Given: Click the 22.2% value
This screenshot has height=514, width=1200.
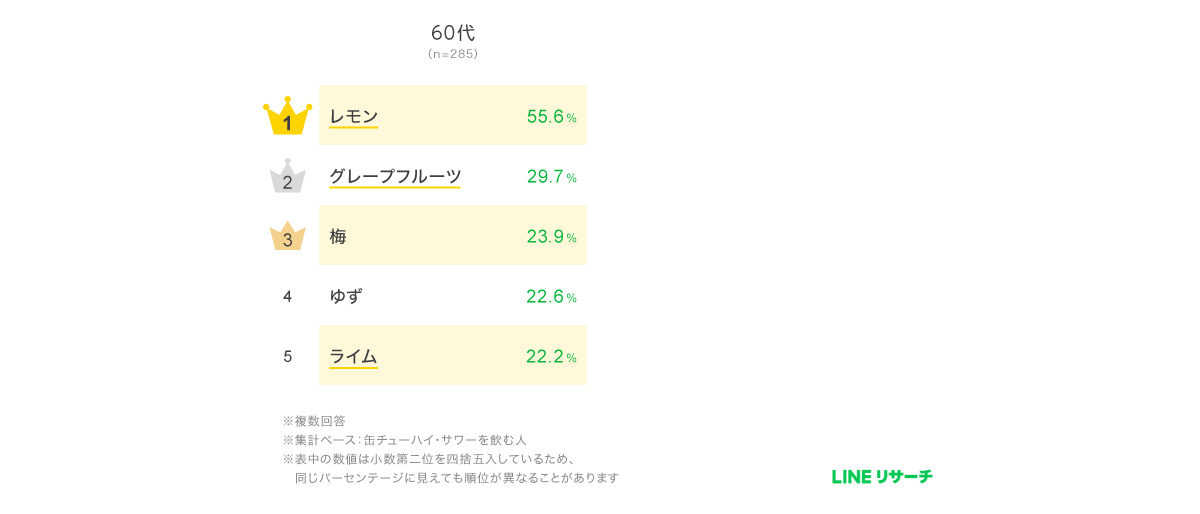Looking at the screenshot, I should pos(551,357).
